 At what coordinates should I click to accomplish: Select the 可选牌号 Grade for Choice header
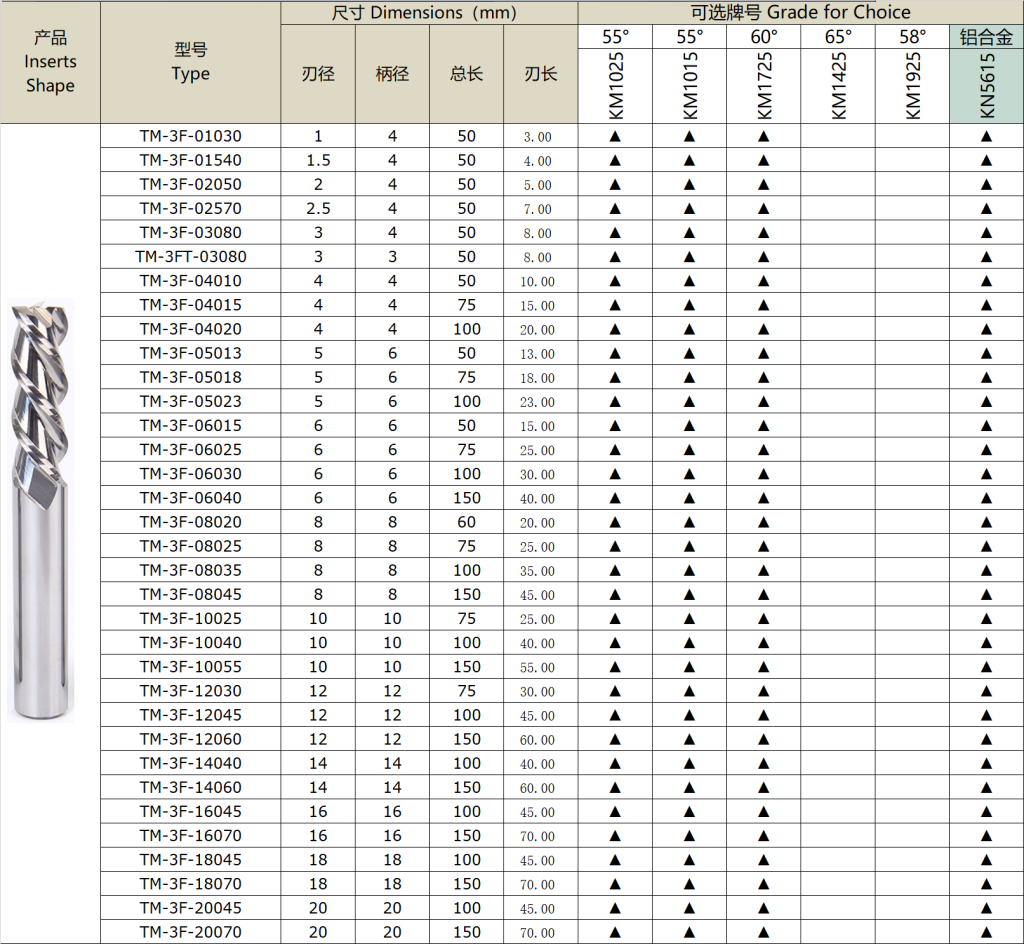click(x=801, y=12)
